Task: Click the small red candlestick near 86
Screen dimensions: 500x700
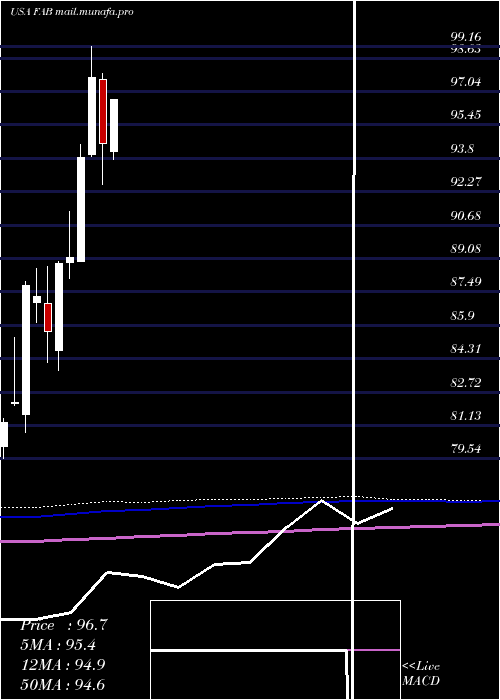Action: coord(48,317)
